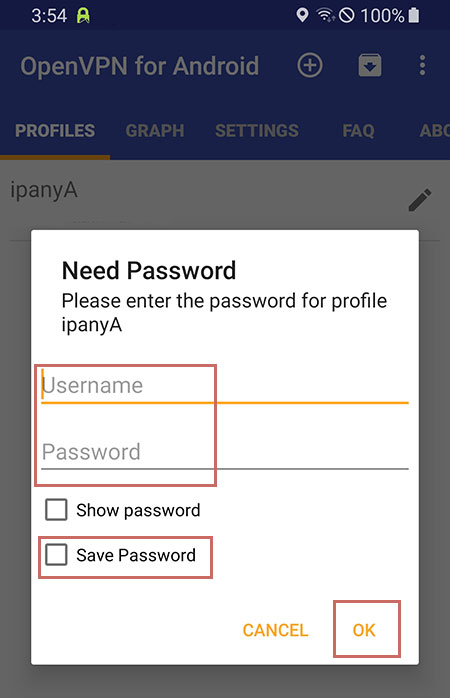Tap the VPN key status icon
The height and width of the screenshot is (698, 450).
[83, 16]
